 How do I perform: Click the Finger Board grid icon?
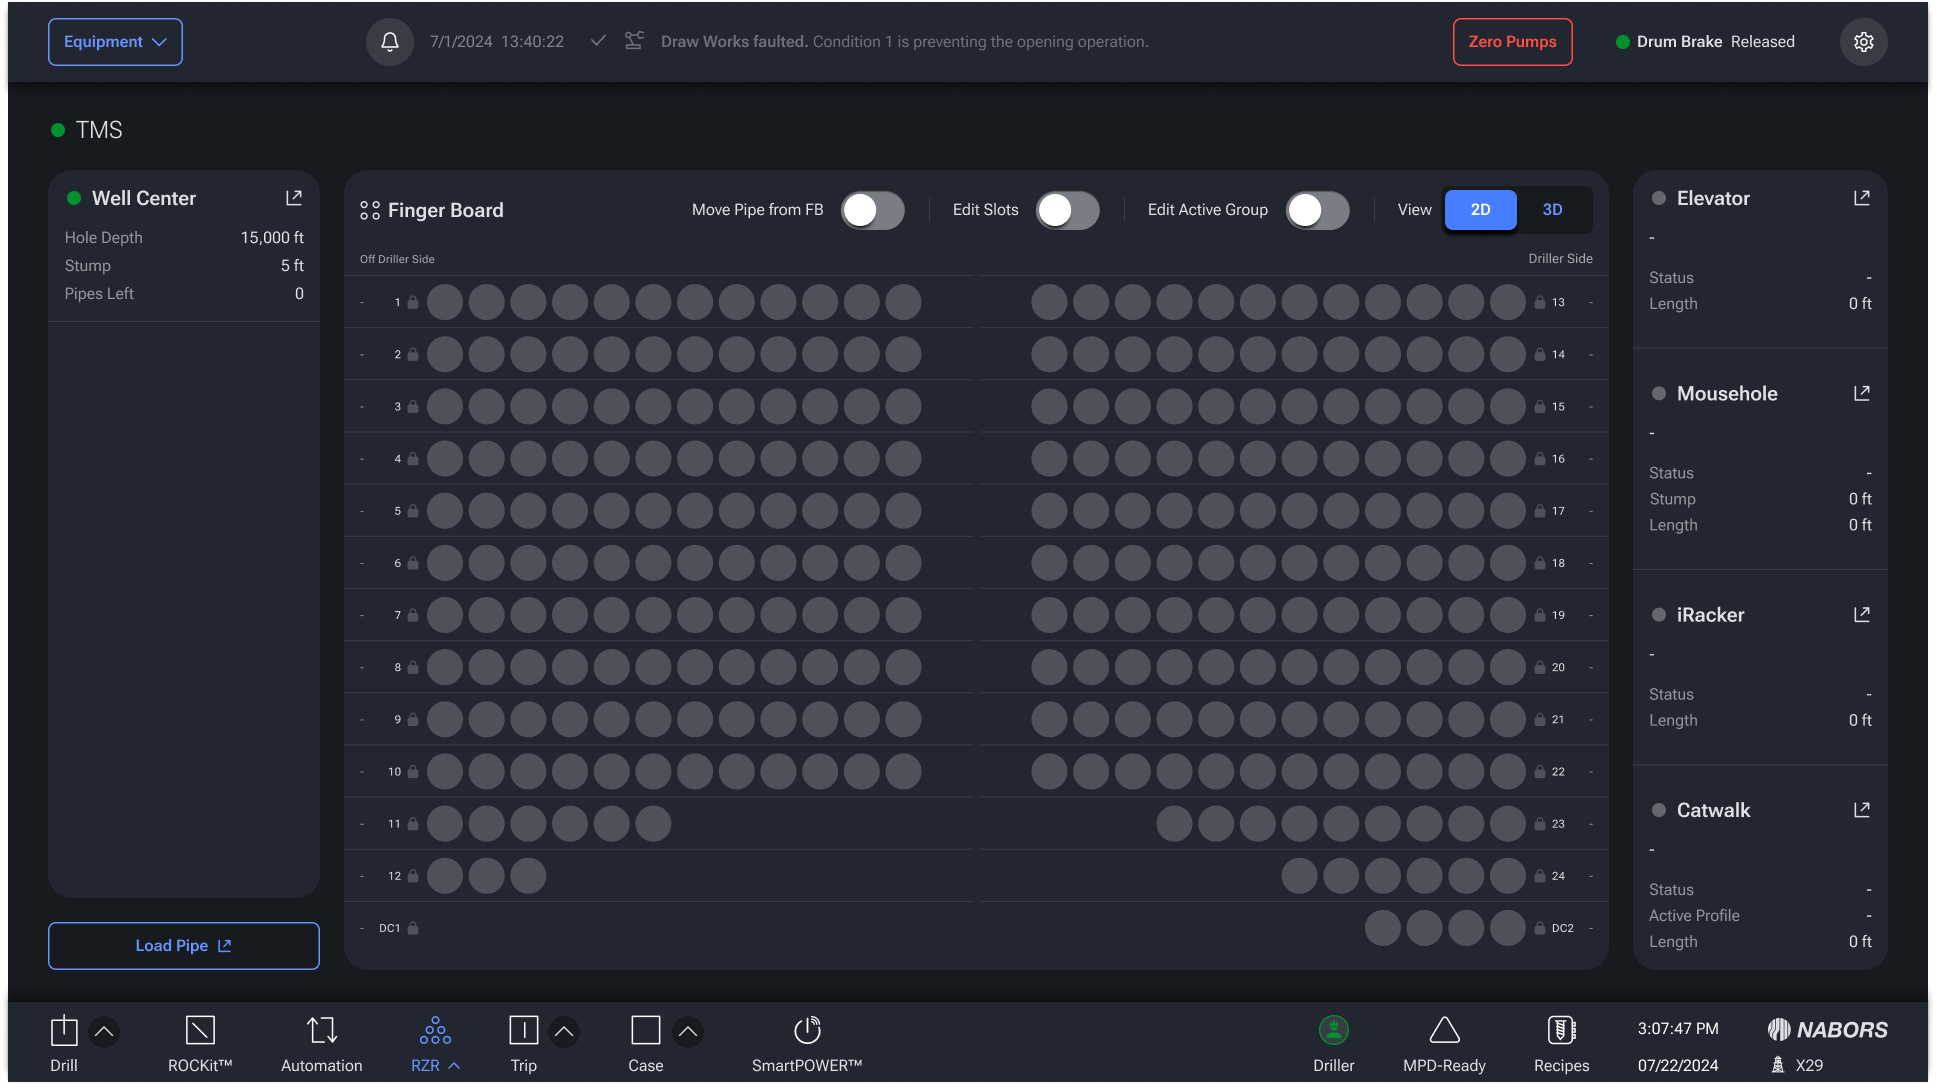[x=370, y=210]
